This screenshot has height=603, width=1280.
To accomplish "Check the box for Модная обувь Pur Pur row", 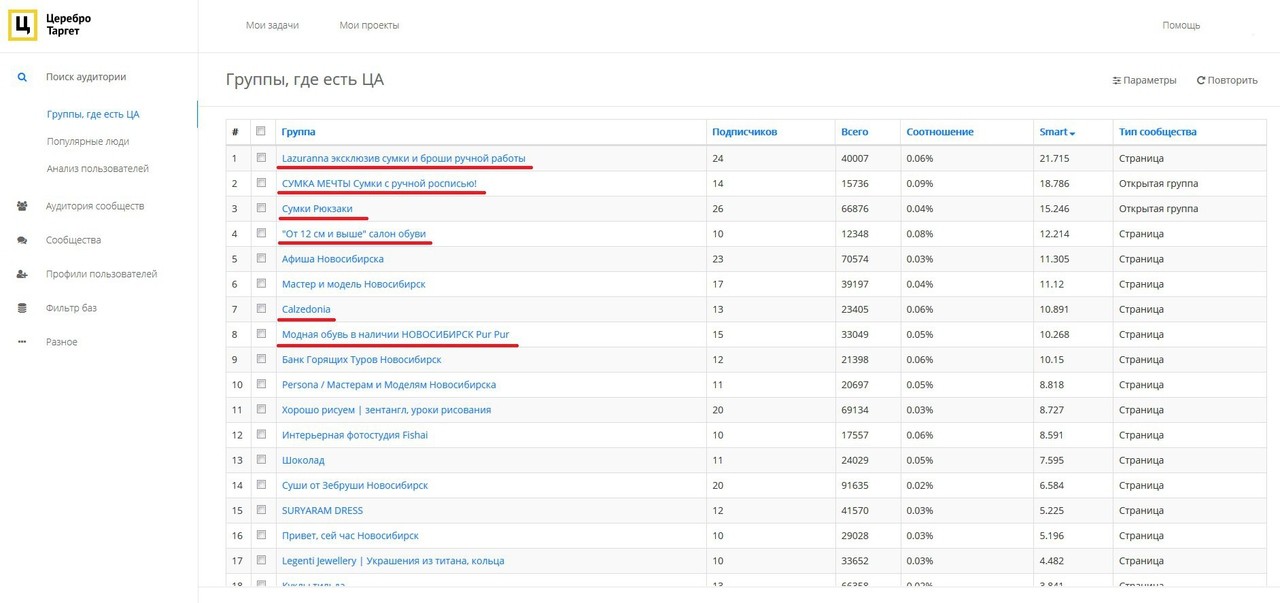I will pos(261,333).
